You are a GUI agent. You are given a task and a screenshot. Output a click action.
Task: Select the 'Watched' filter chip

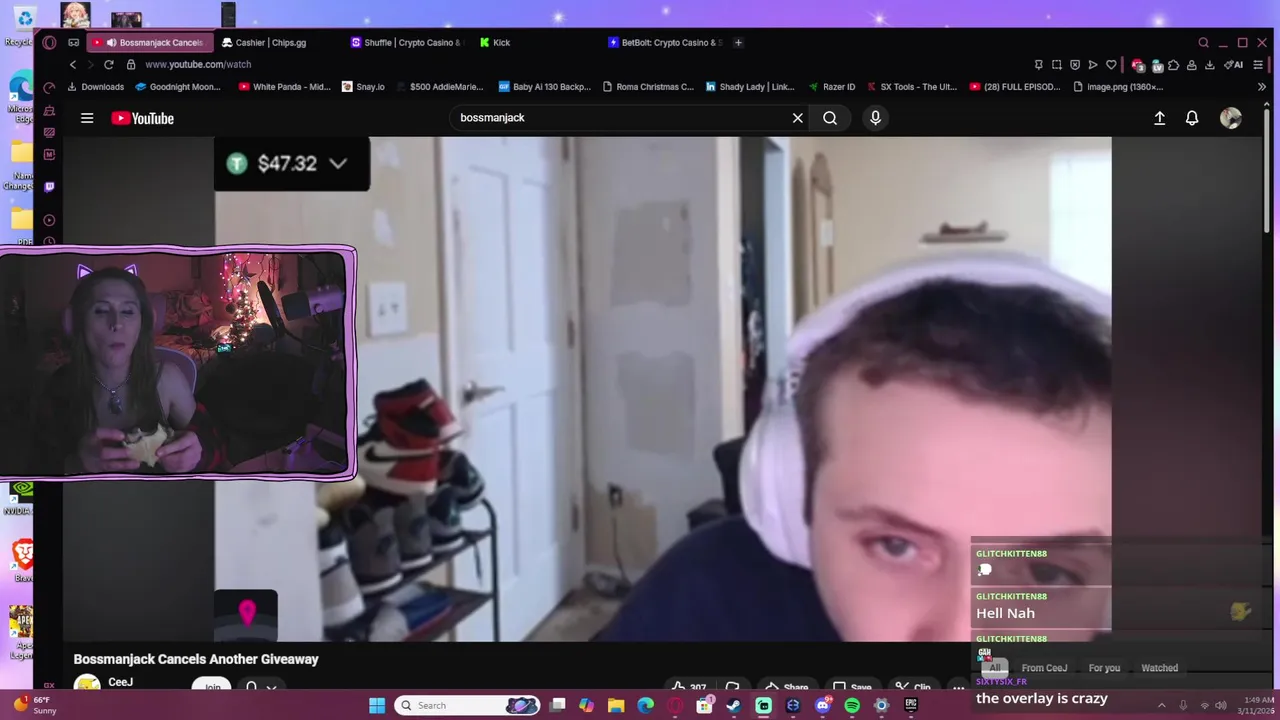coord(1159,668)
